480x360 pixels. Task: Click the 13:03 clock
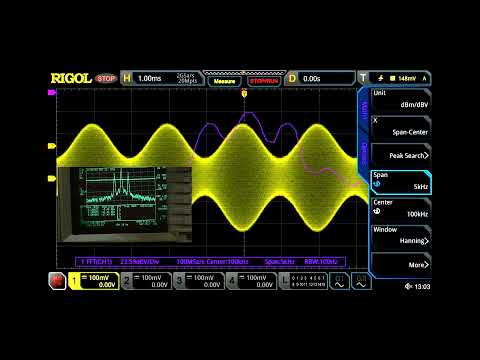click(x=422, y=286)
